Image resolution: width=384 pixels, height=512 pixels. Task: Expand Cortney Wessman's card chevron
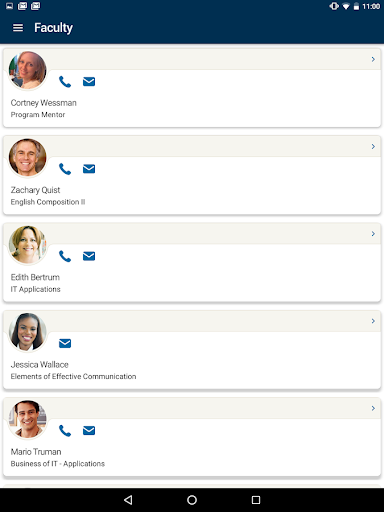pos(373,59)
